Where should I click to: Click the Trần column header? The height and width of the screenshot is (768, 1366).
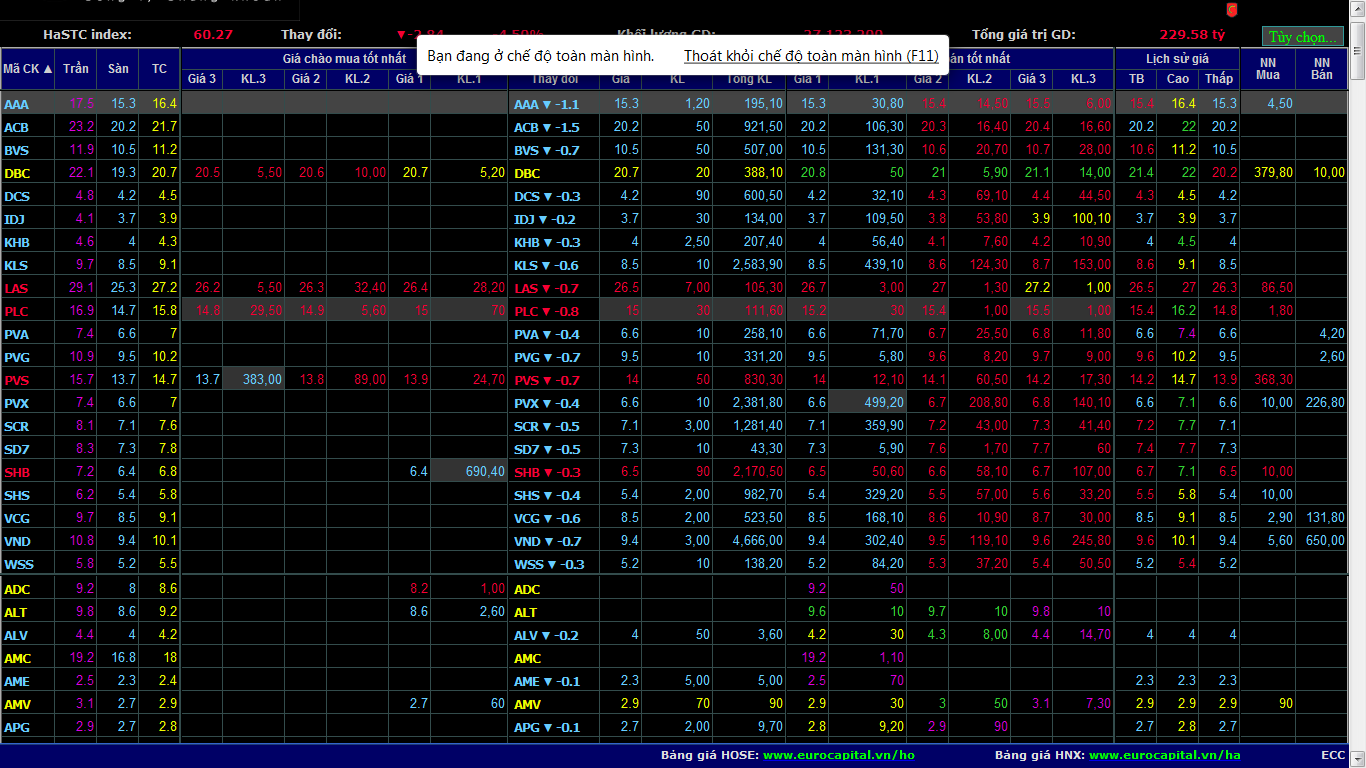pos(76,69)
